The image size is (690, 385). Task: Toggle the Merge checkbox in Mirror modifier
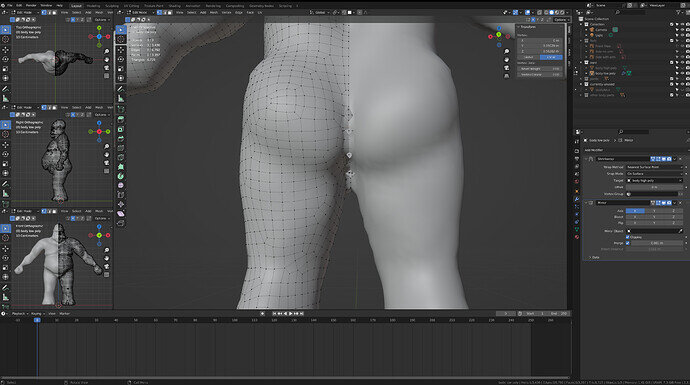tap(628, 243)
